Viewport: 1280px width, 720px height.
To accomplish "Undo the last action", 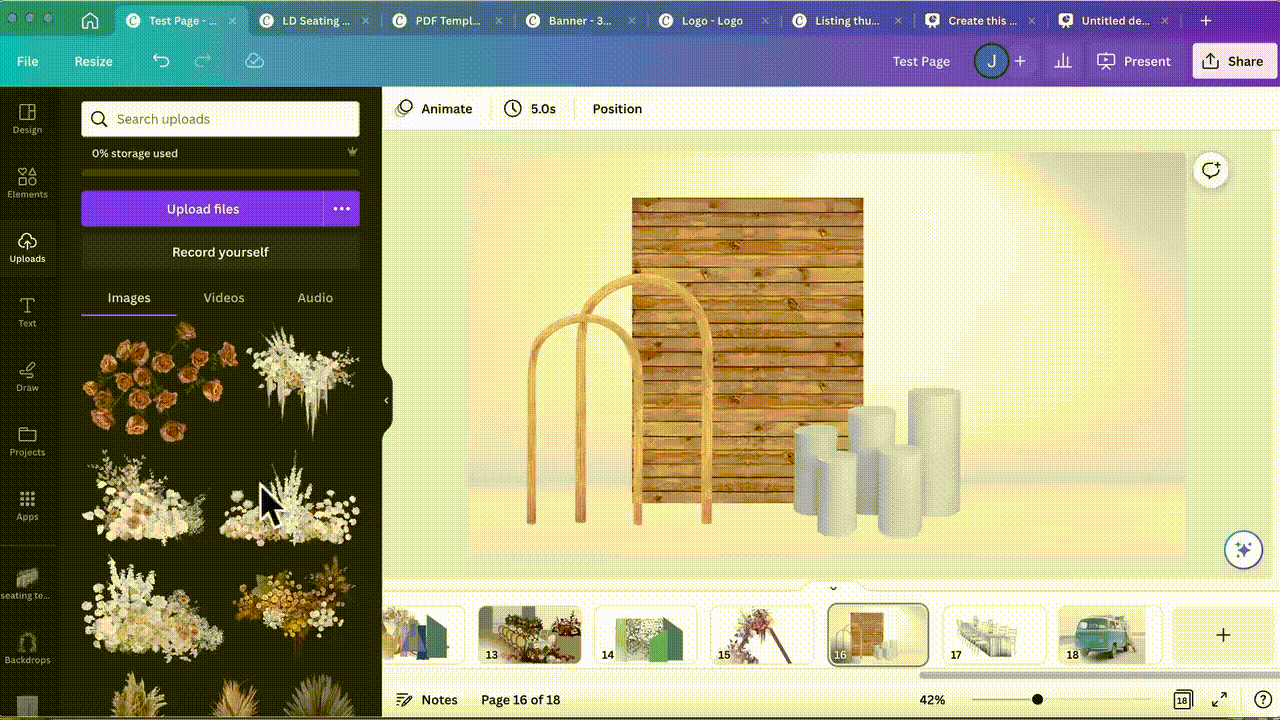I will click(161, 61).
